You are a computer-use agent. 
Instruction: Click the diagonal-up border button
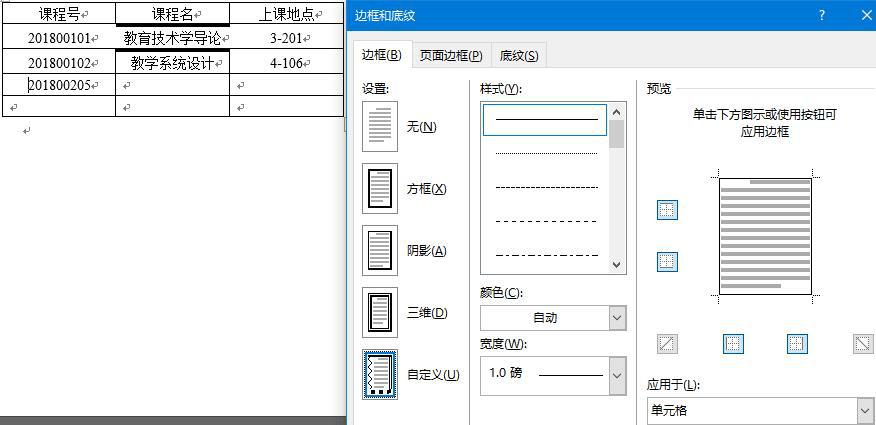[667, 344]
